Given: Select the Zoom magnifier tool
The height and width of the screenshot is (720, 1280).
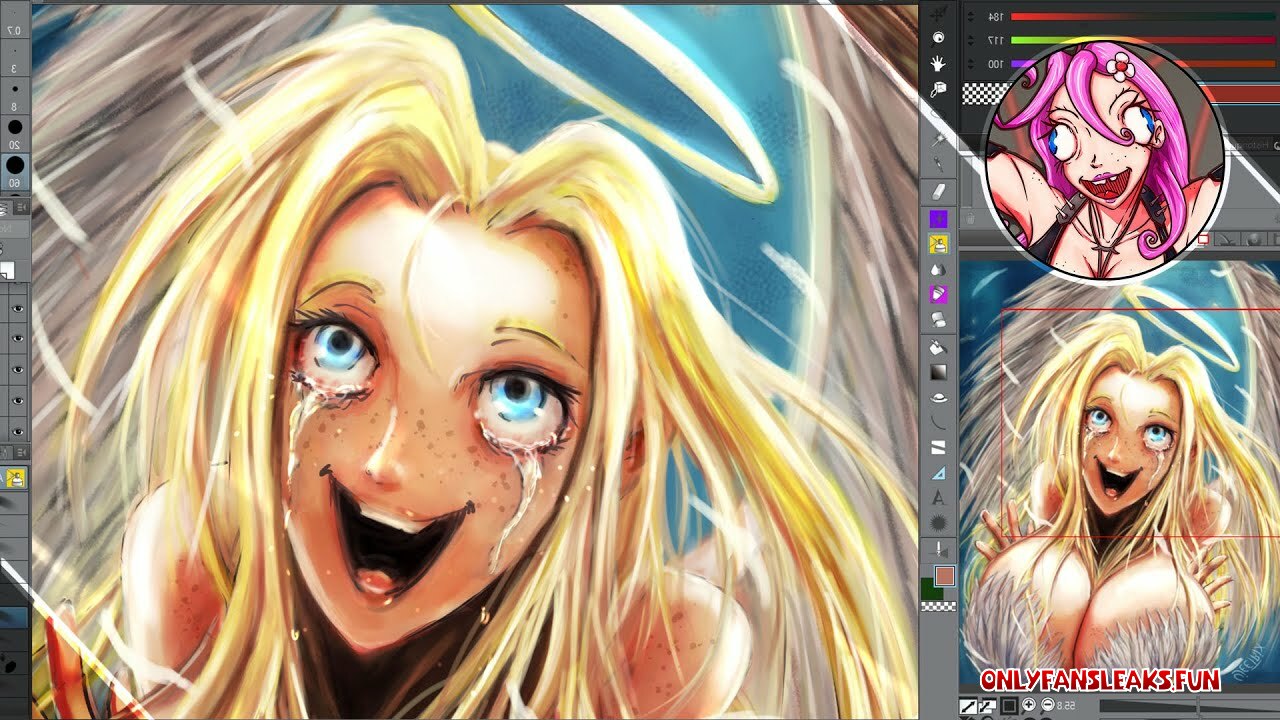Looking at the screenshot, I should 938,39.
